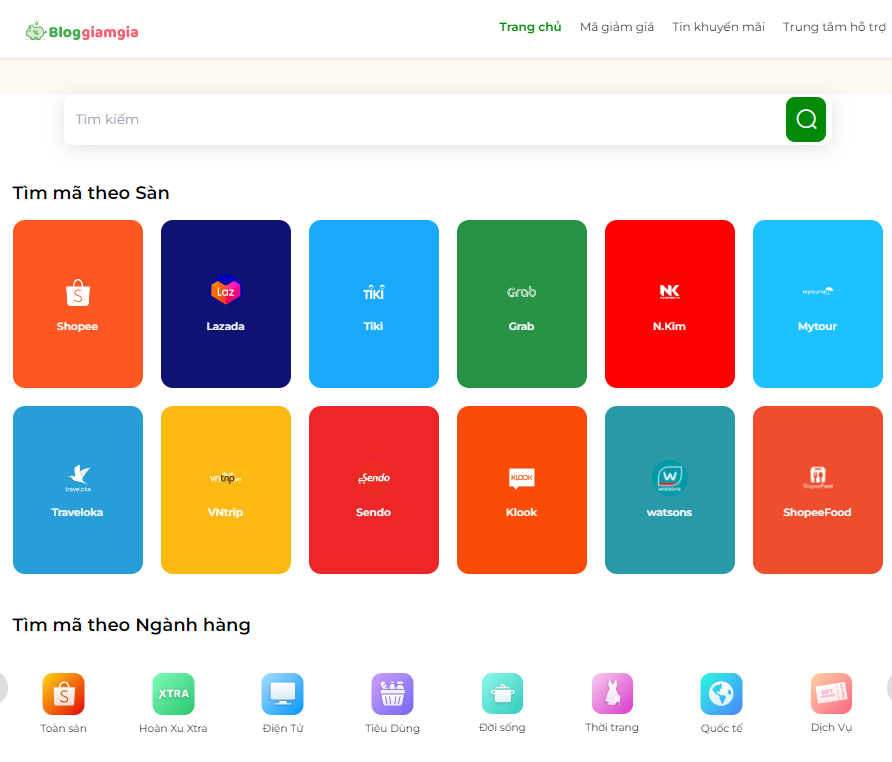
Task: Select the N.Kim NK logo icon
Action: coord(670,291)
